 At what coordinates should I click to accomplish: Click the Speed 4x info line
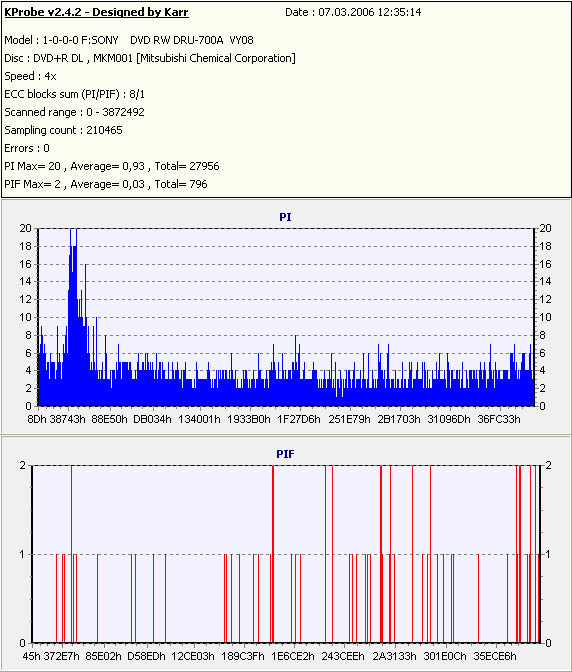click(x=30, y=76)
